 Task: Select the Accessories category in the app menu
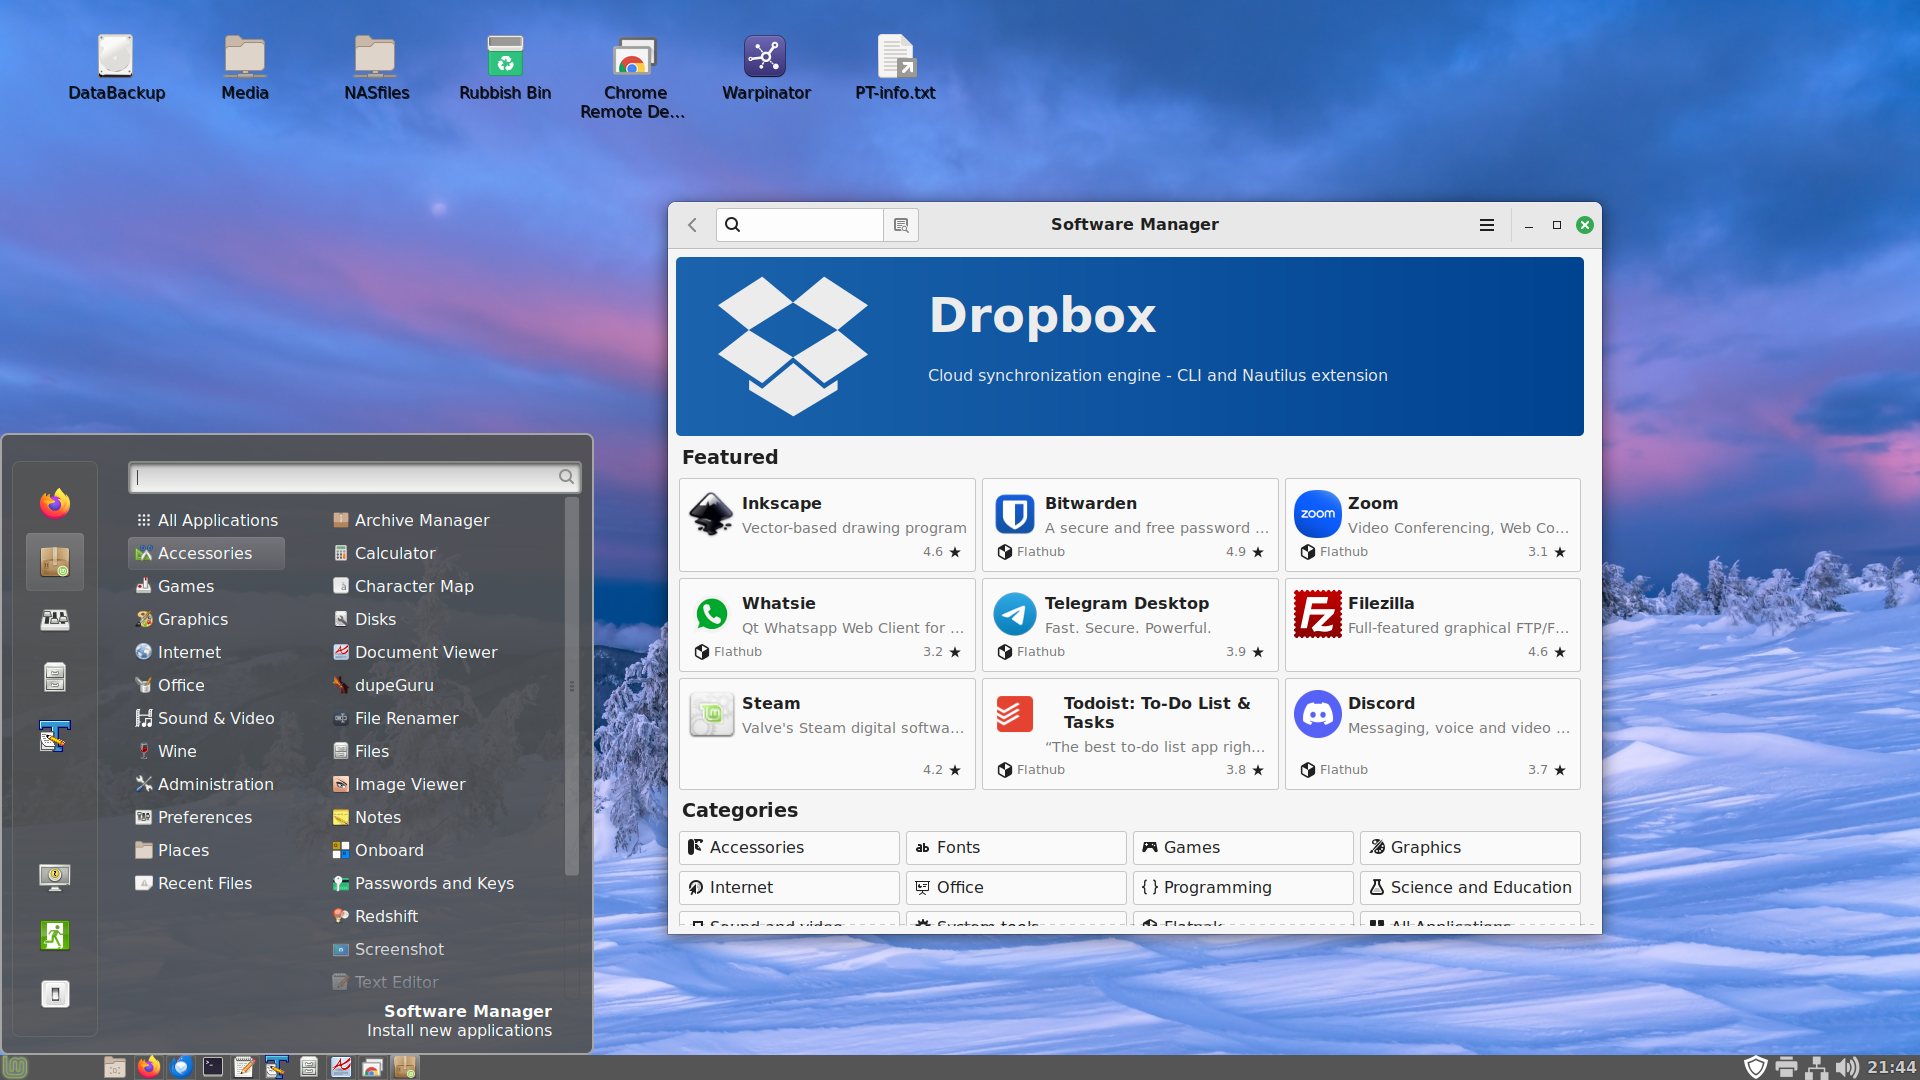205,552
